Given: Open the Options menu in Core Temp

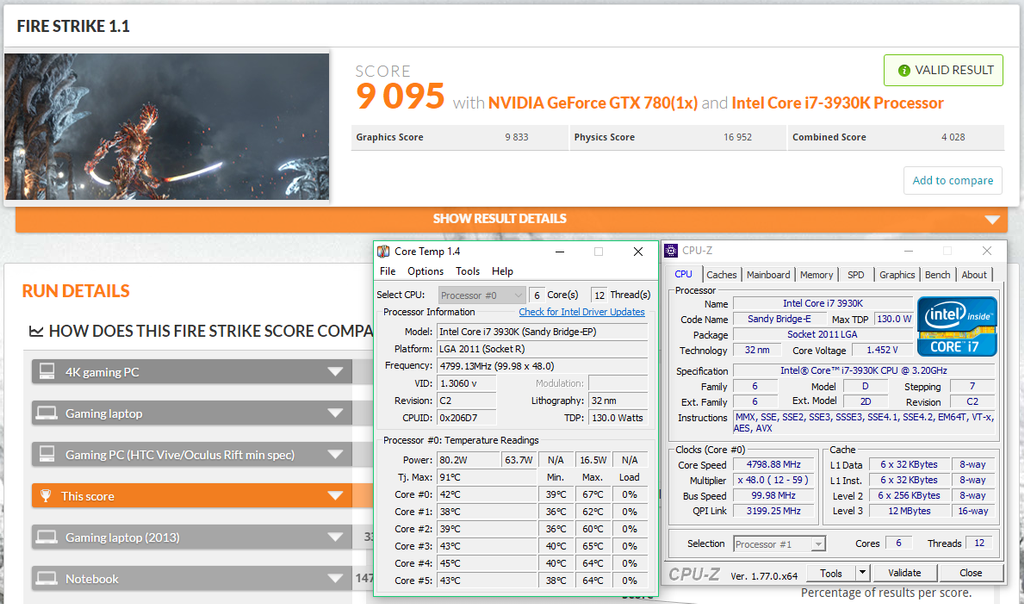Looking at the screenshot, I should (425, 271).
